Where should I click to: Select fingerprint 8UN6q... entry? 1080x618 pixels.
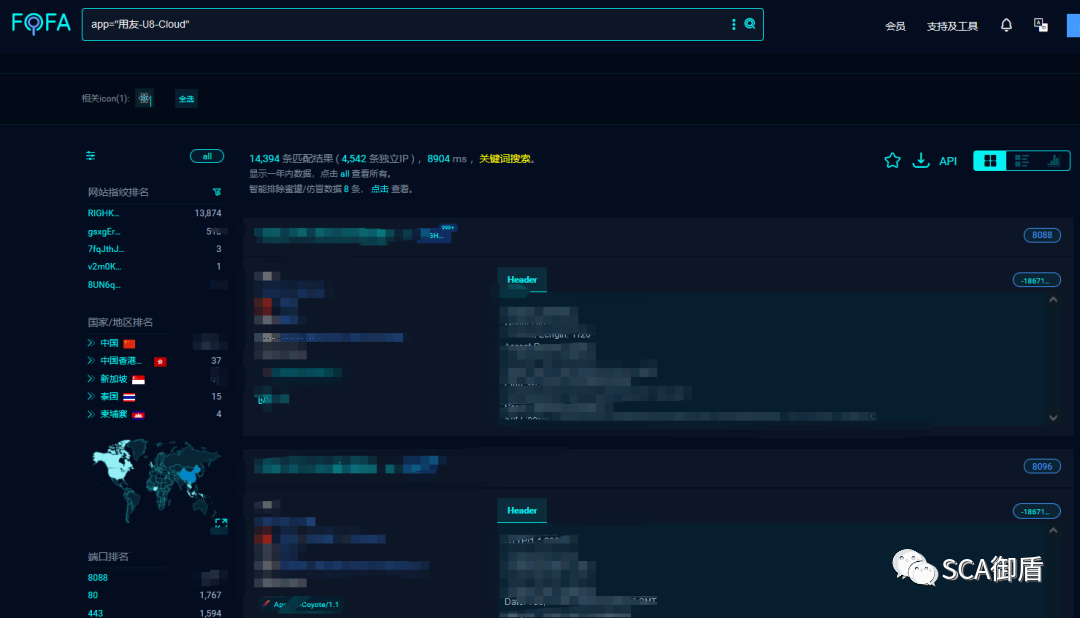coord(104,285)
